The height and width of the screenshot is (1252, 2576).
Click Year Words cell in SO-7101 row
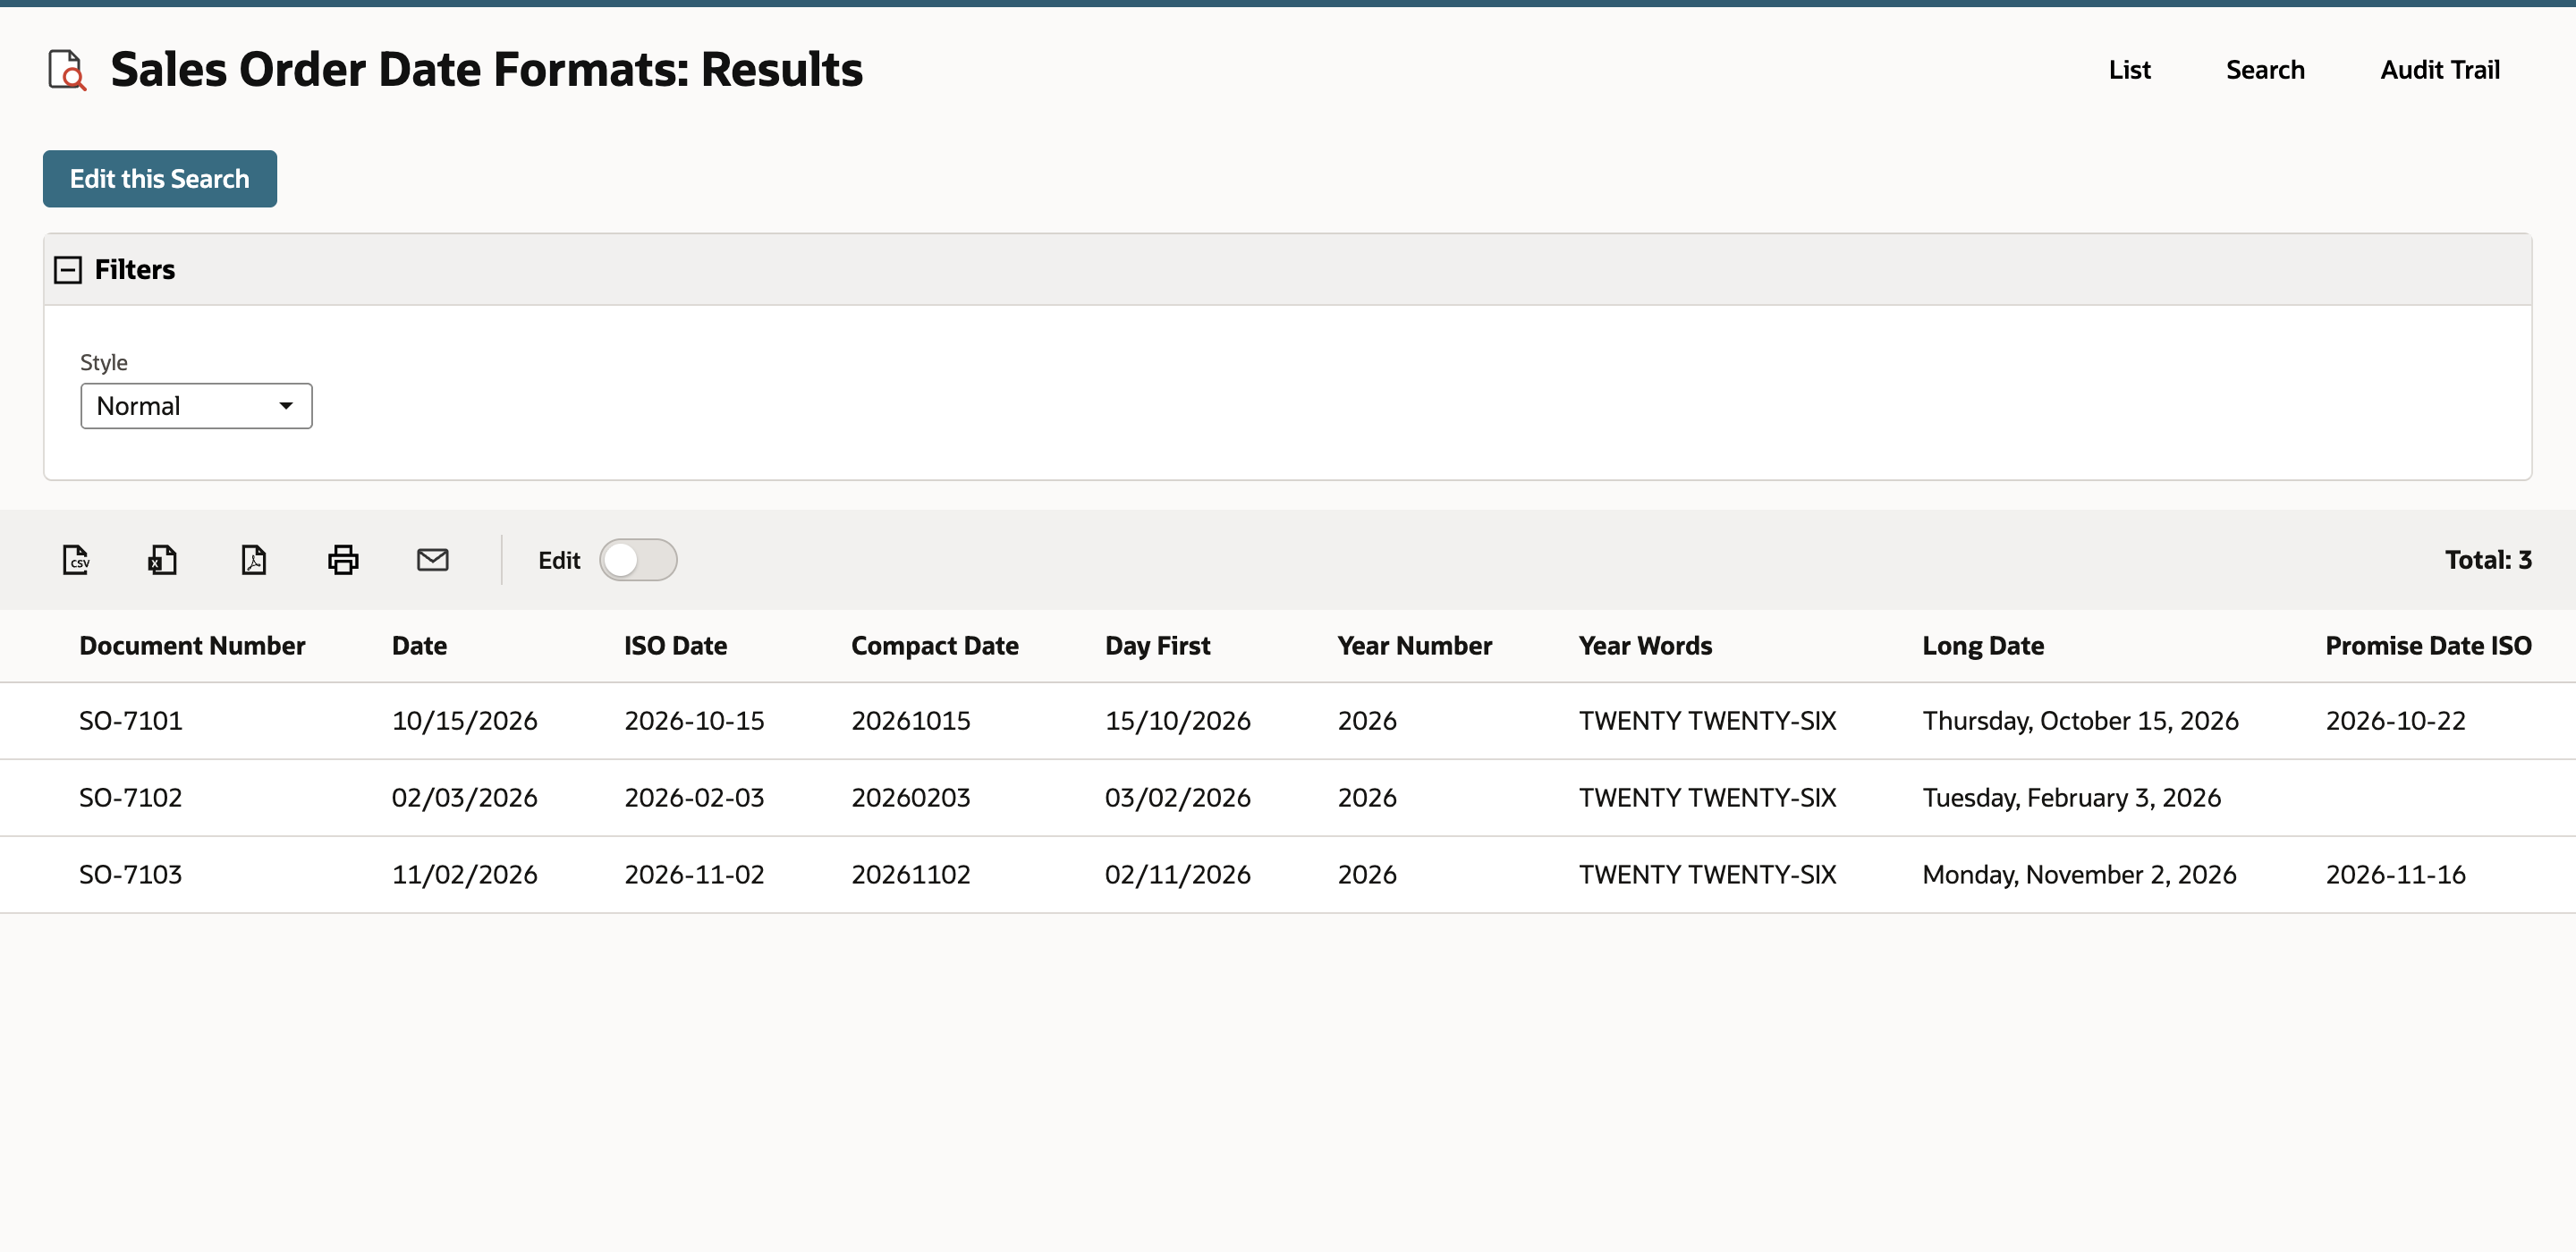click(x=1708, y=721)
